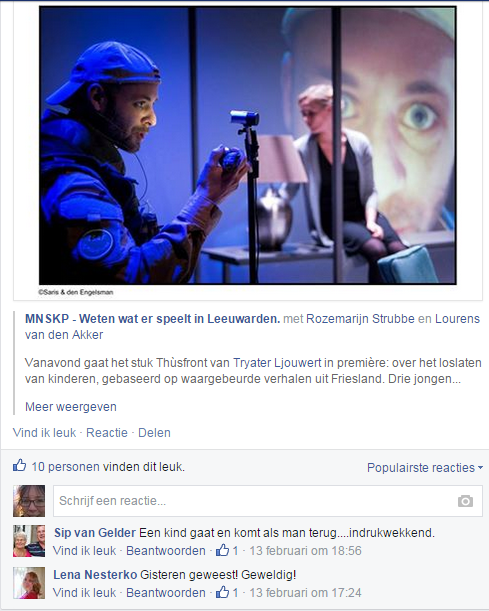Share the post via Delen

coord(154,433)
